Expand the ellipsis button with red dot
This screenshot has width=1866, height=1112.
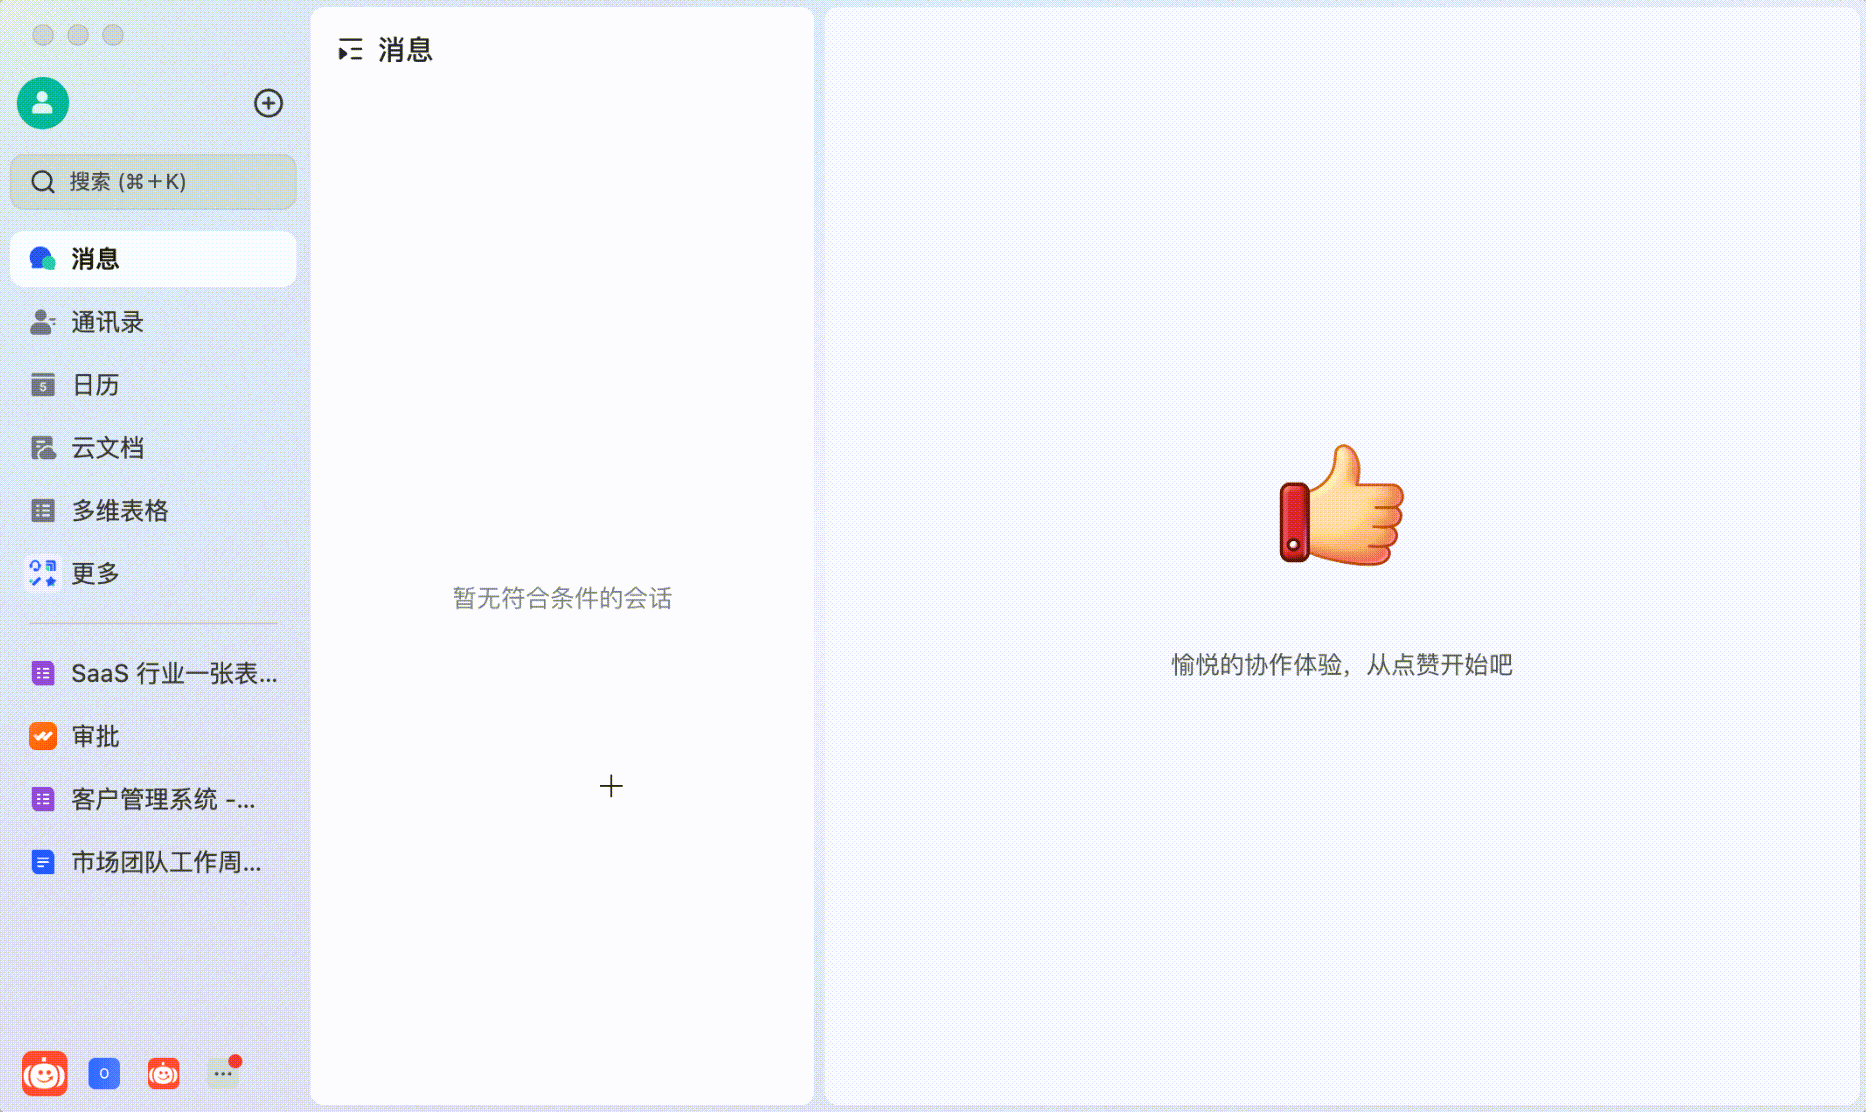coord(223,1074)
